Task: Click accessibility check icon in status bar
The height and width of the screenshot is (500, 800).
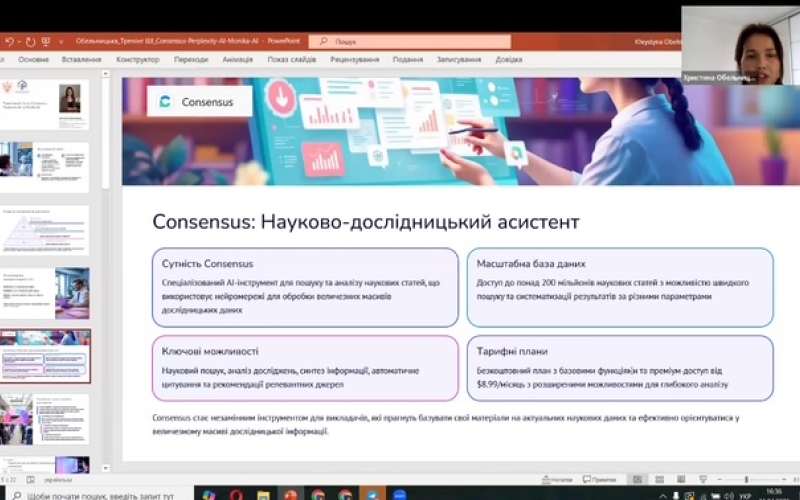Action: click(x=31, y=480)
